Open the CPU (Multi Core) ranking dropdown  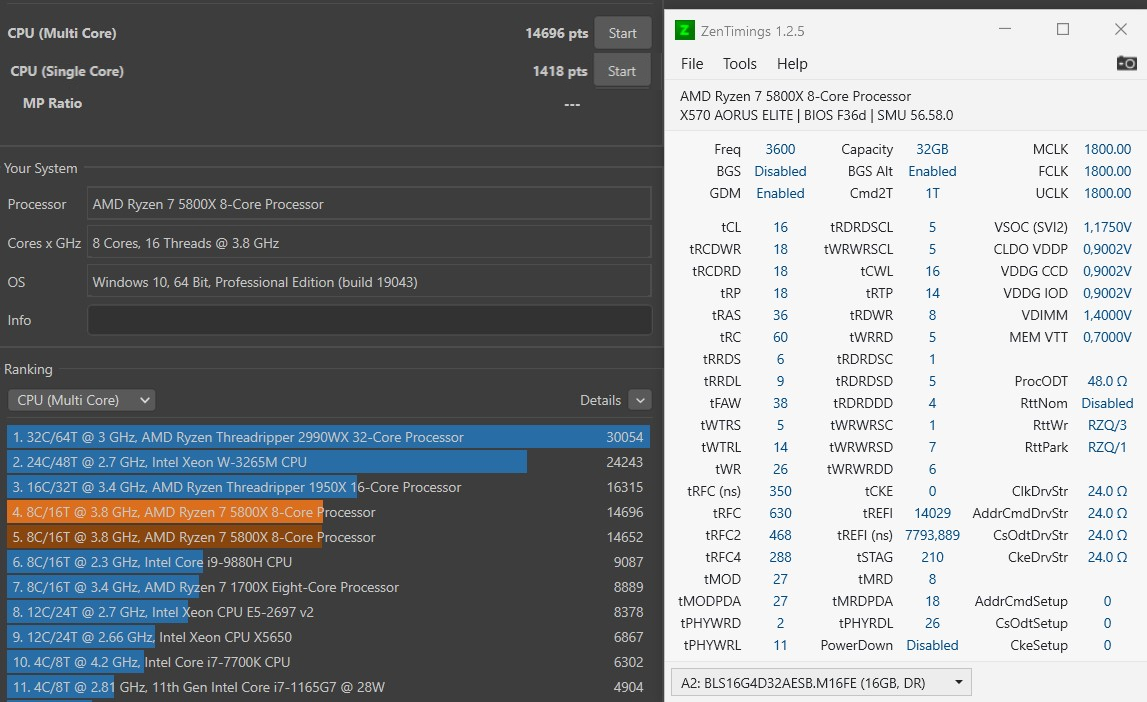(x=81, y=400)
